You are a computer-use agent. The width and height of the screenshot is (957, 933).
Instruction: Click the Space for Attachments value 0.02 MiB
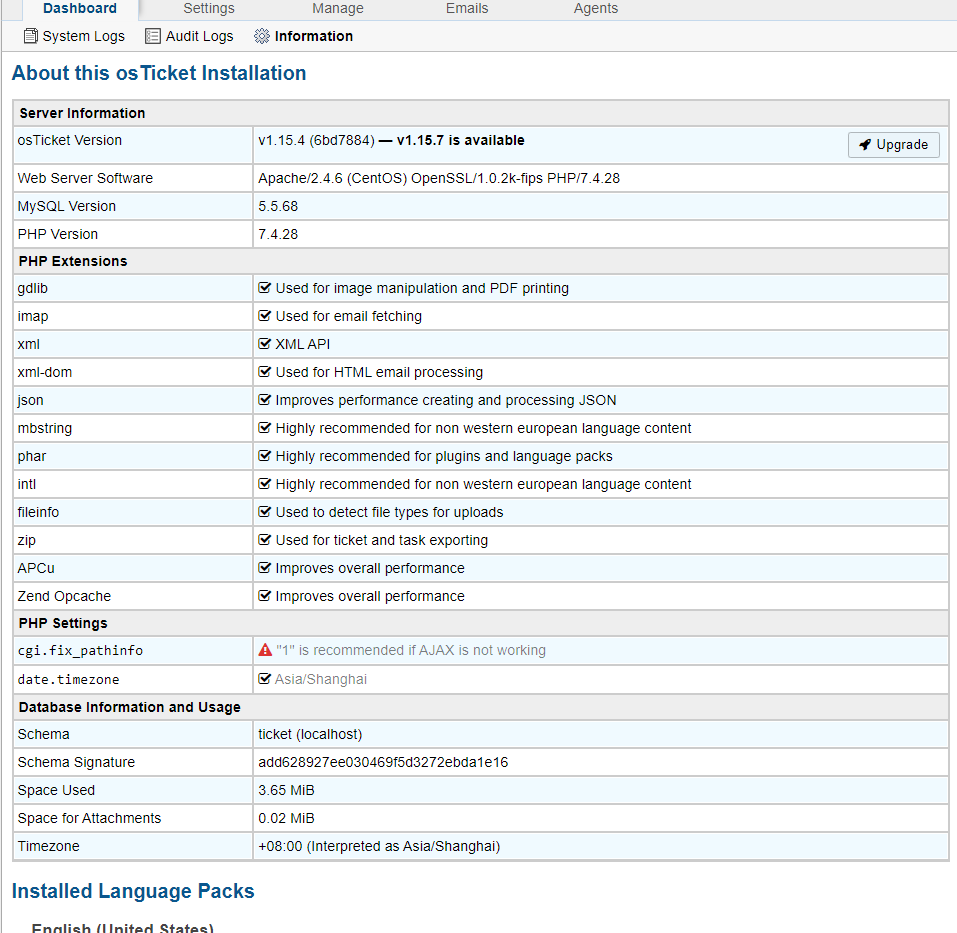pyautogui.click(x=286, y=818)
